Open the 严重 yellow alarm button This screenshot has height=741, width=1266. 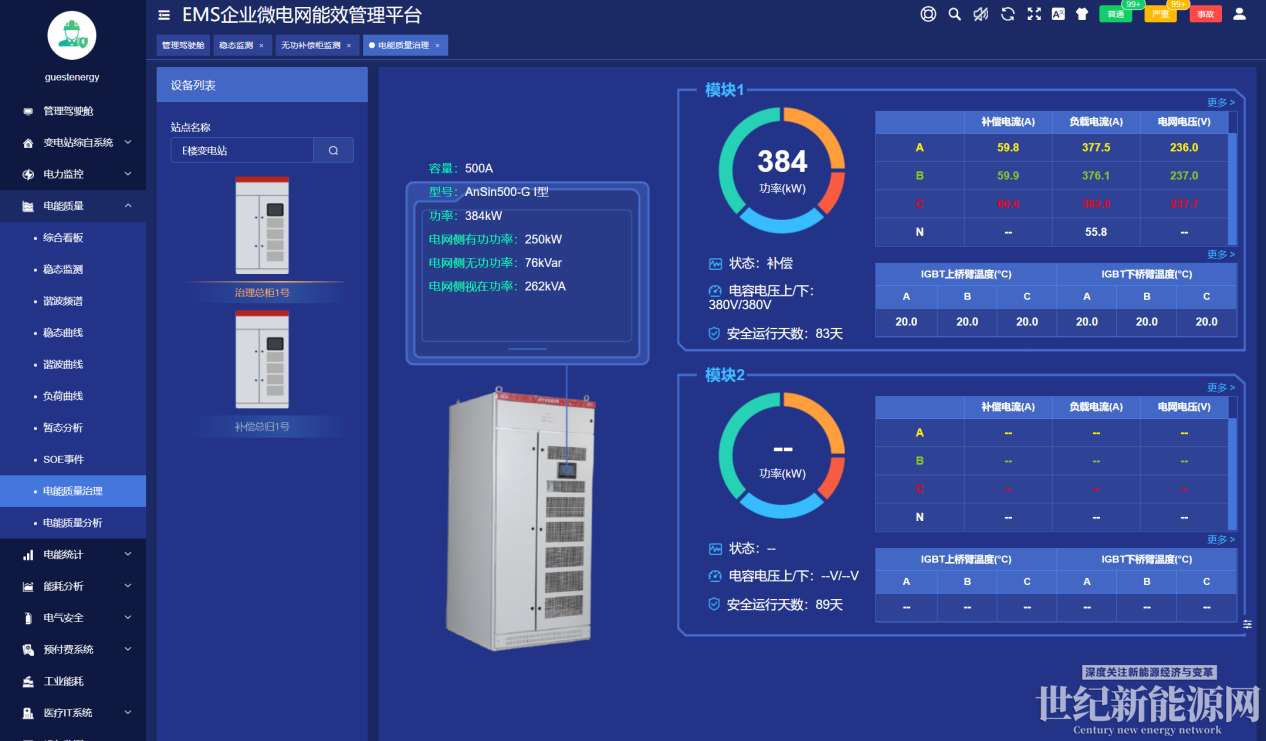click(x=1160, y=14)
